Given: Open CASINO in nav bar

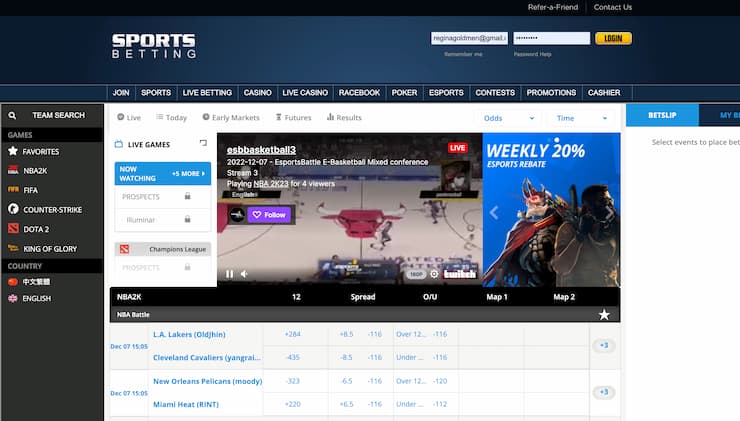Looking at the screenshot, I should tap(257, 93).
